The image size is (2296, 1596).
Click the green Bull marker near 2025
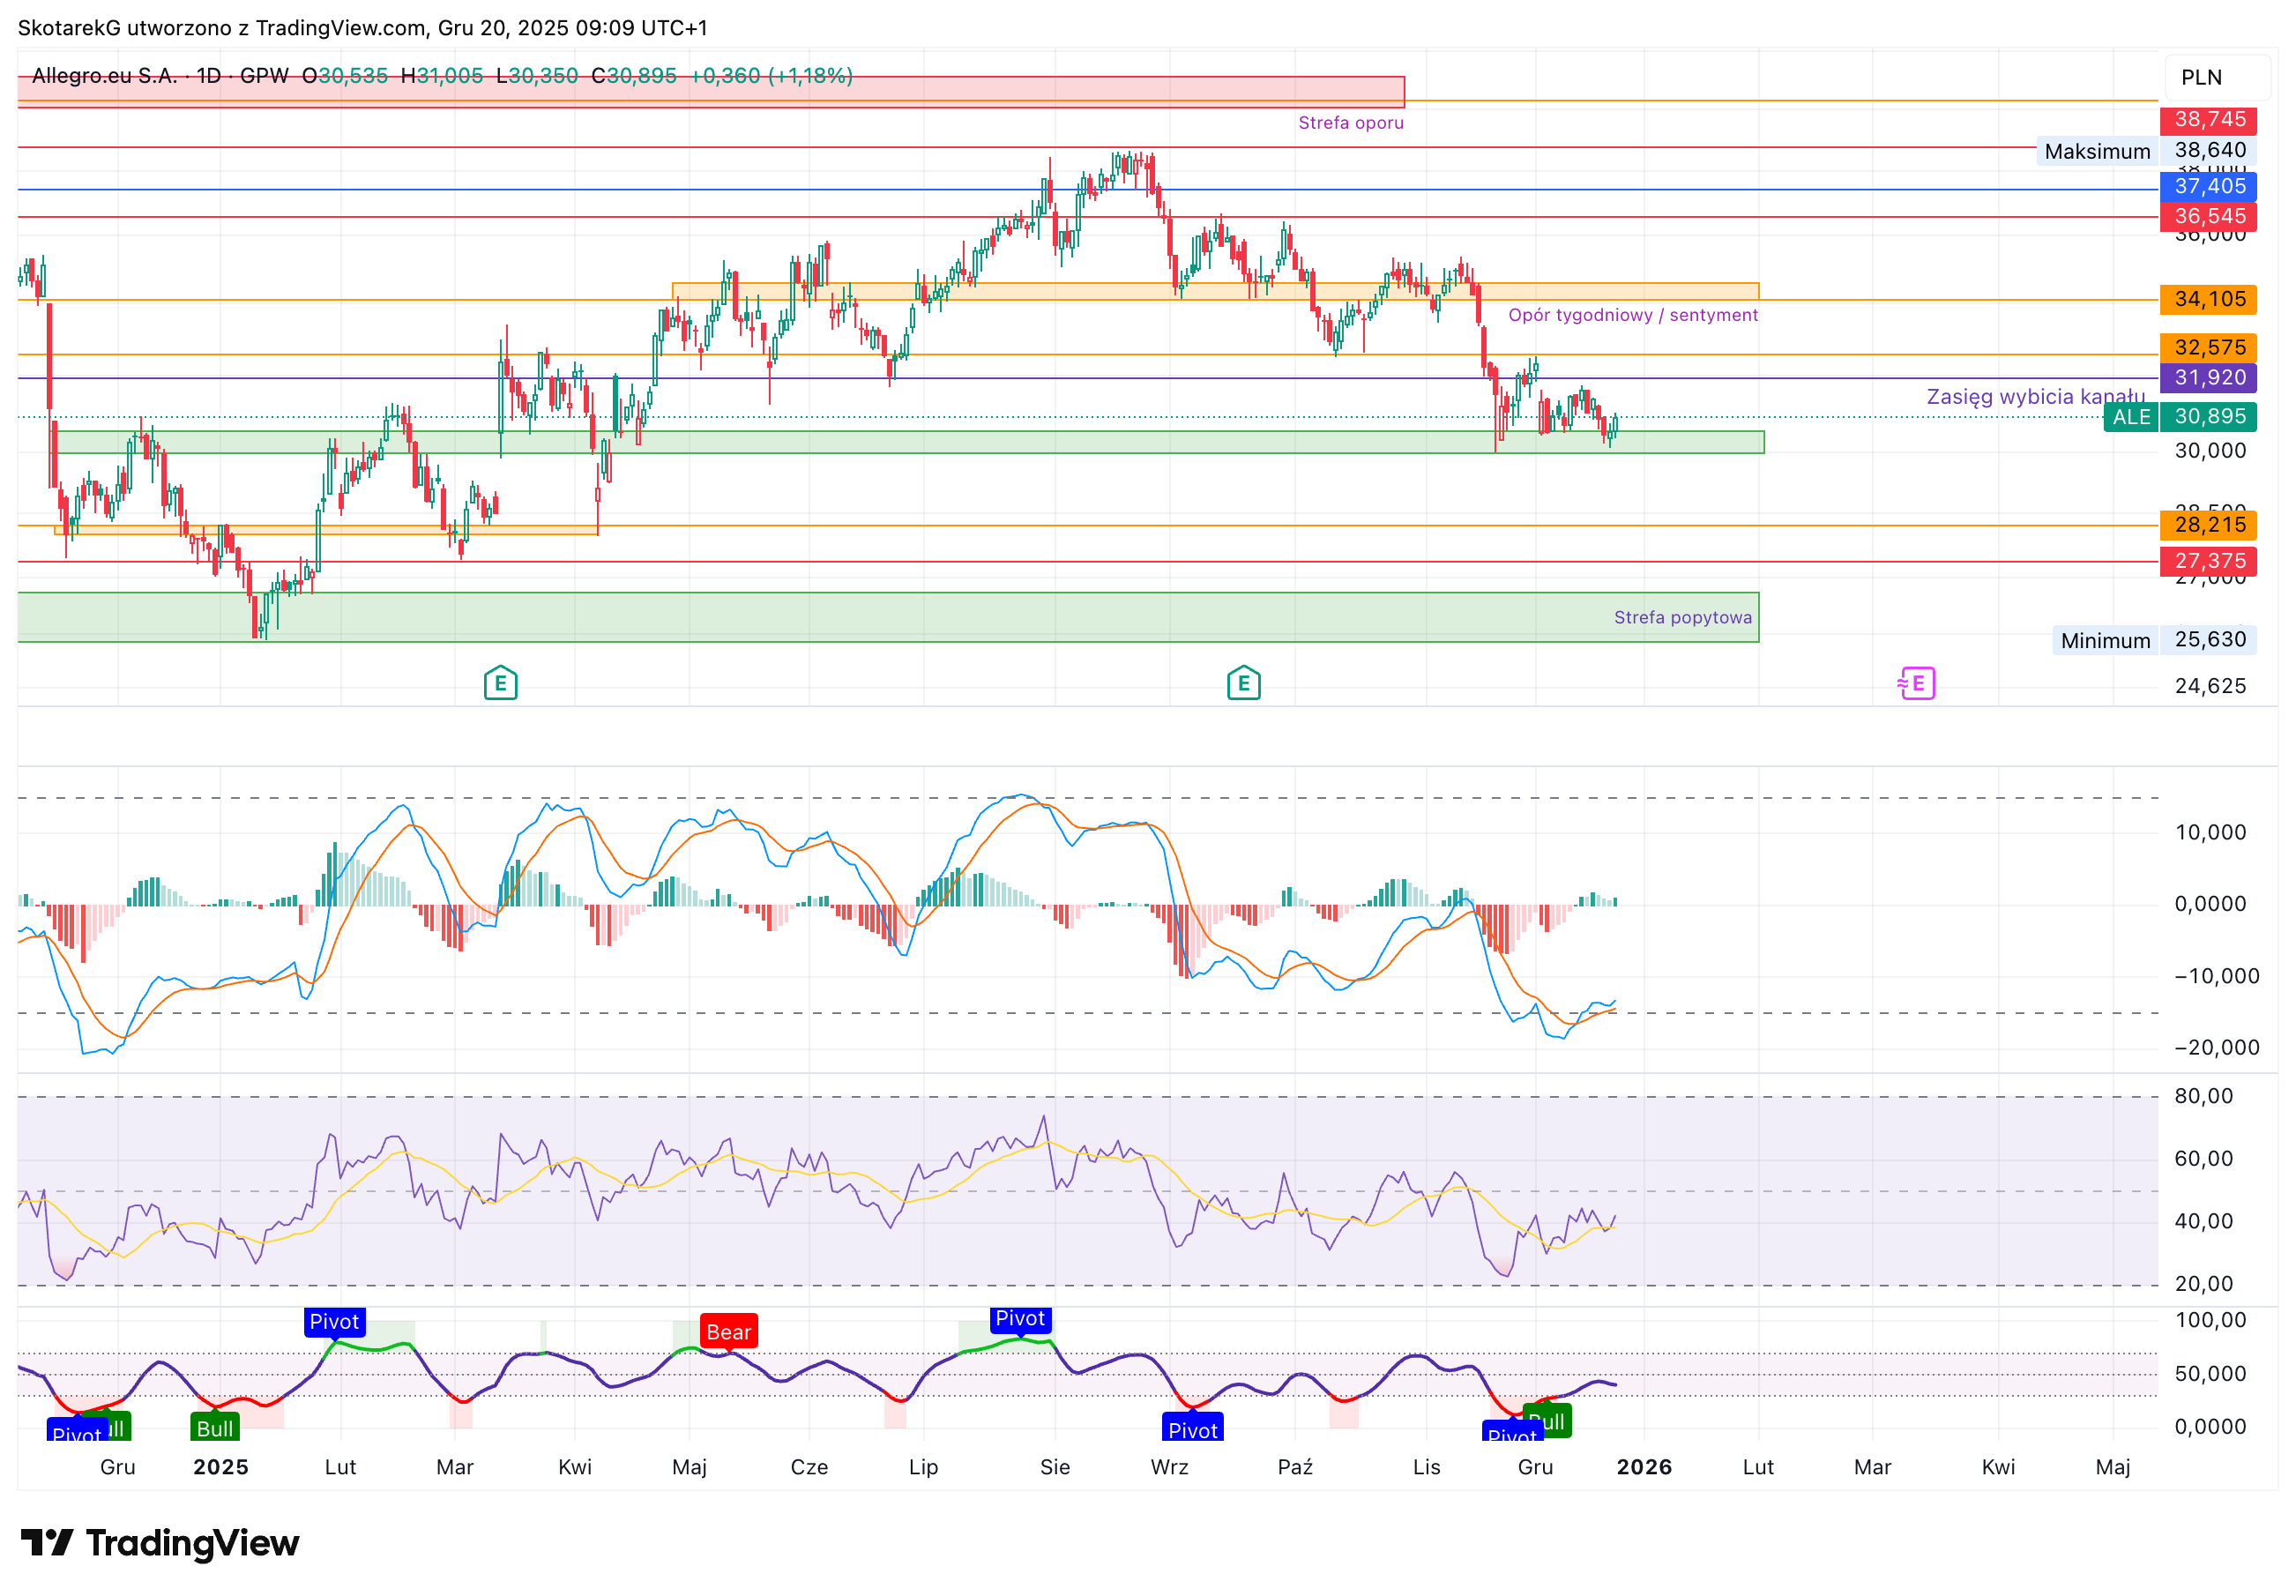coord(215,1427)
